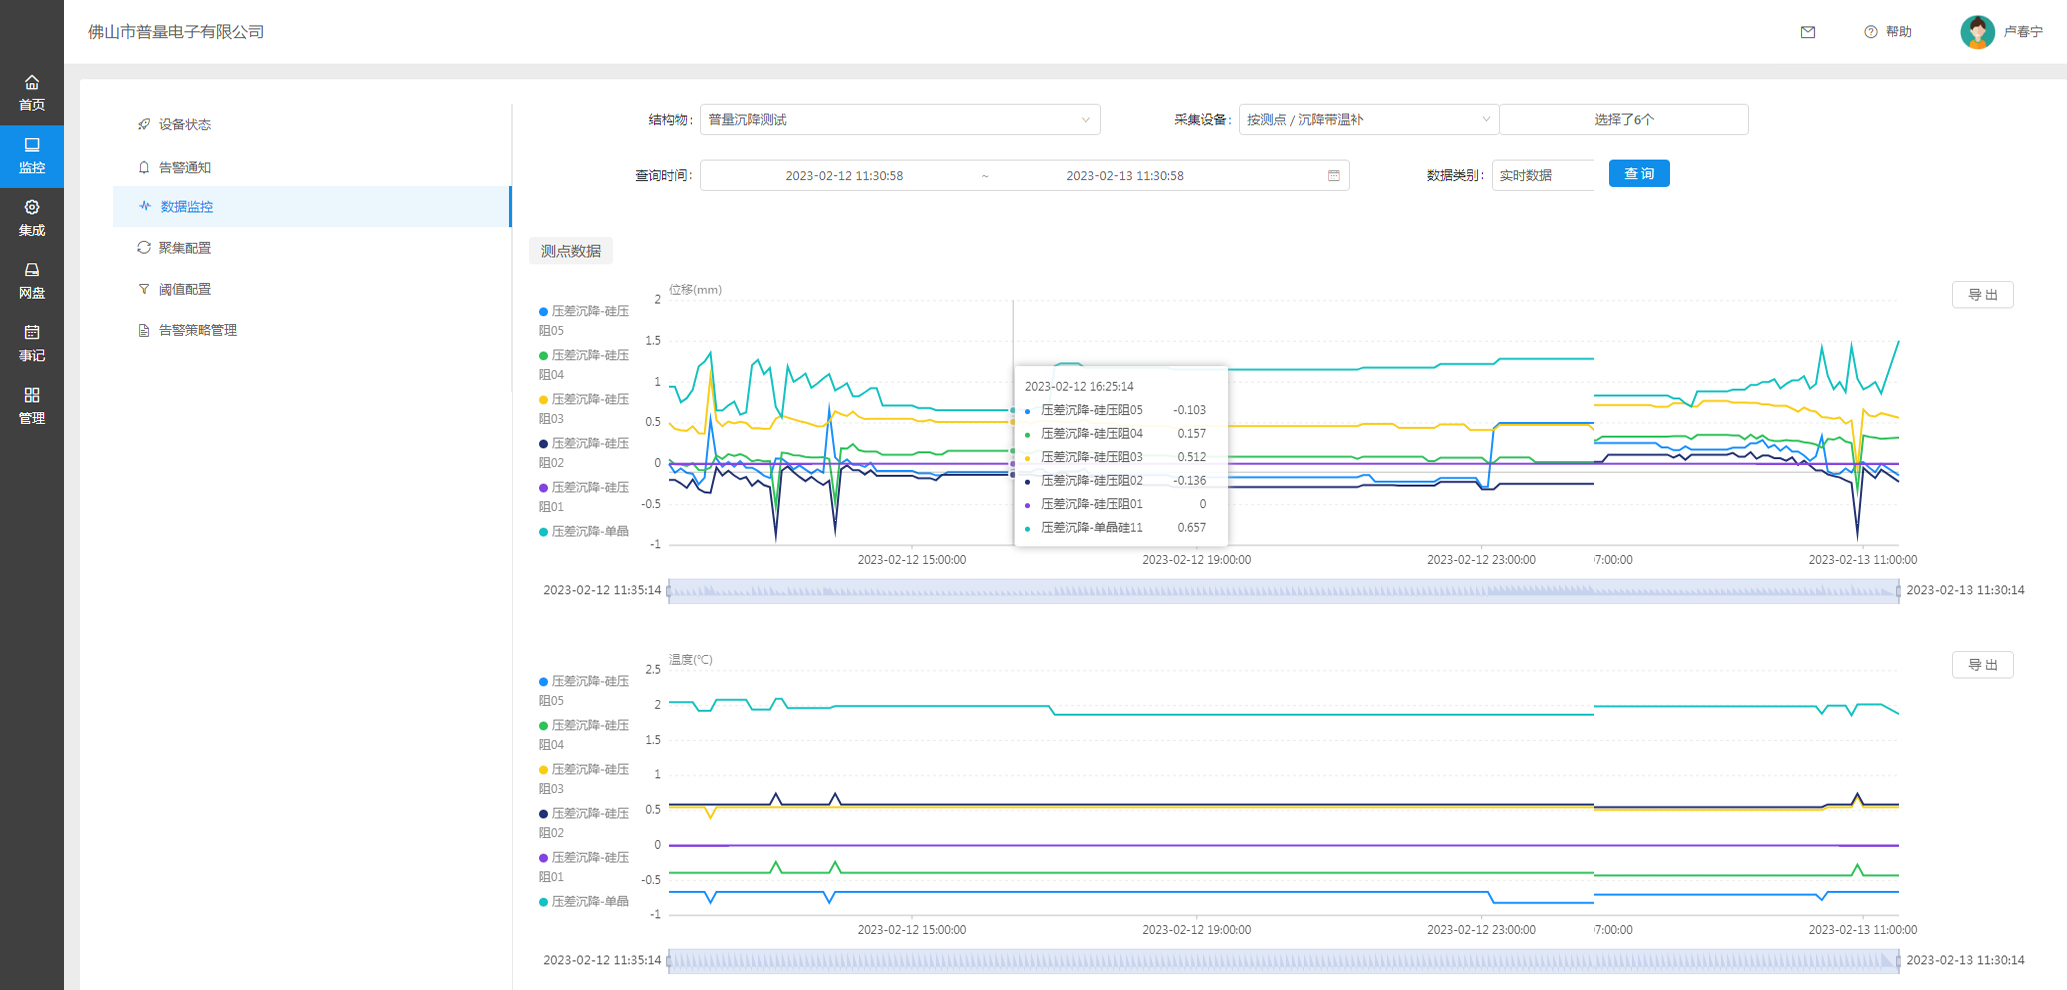Open the 数据类别 data type dropdown

pyautogui.click(x=1543, y=176)
